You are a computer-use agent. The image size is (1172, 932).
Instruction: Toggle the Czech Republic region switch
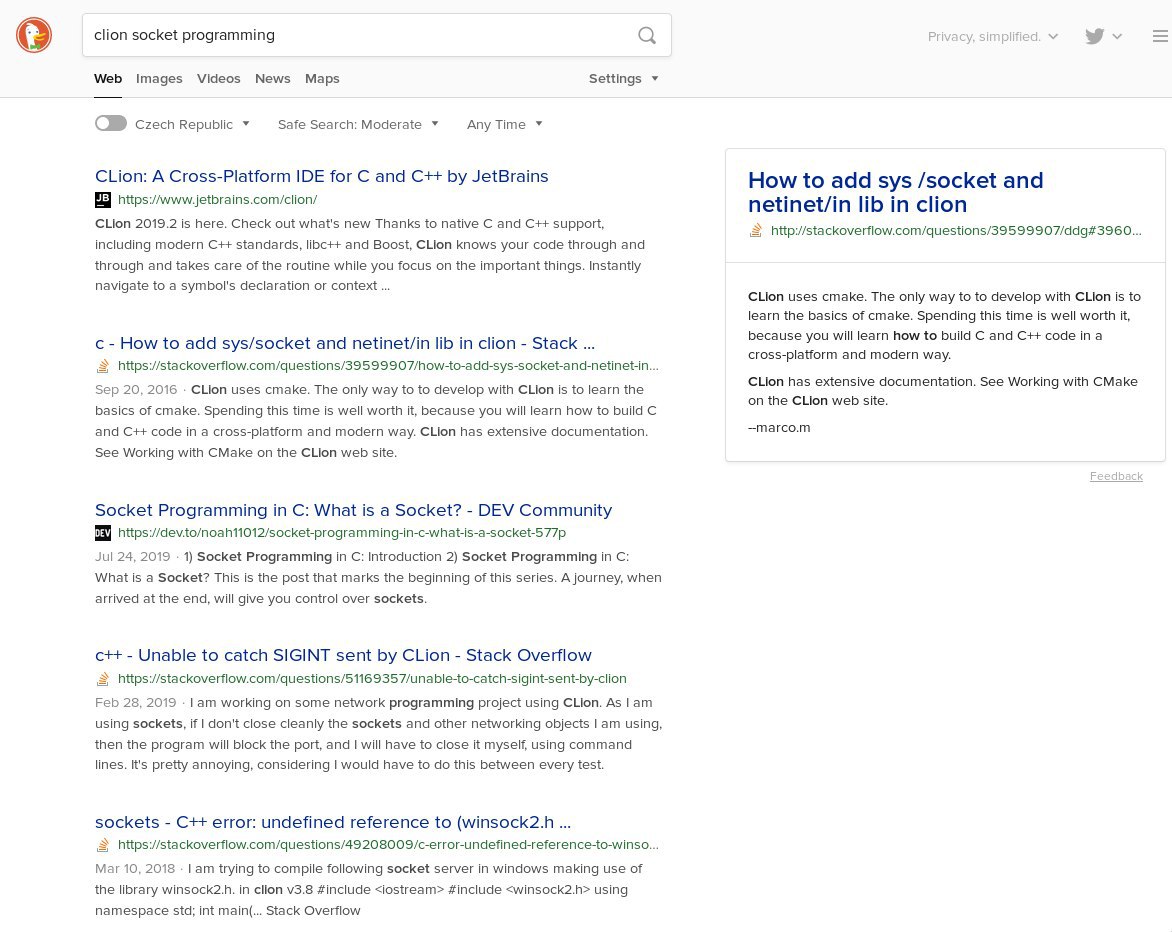click(x=111, y=123)
